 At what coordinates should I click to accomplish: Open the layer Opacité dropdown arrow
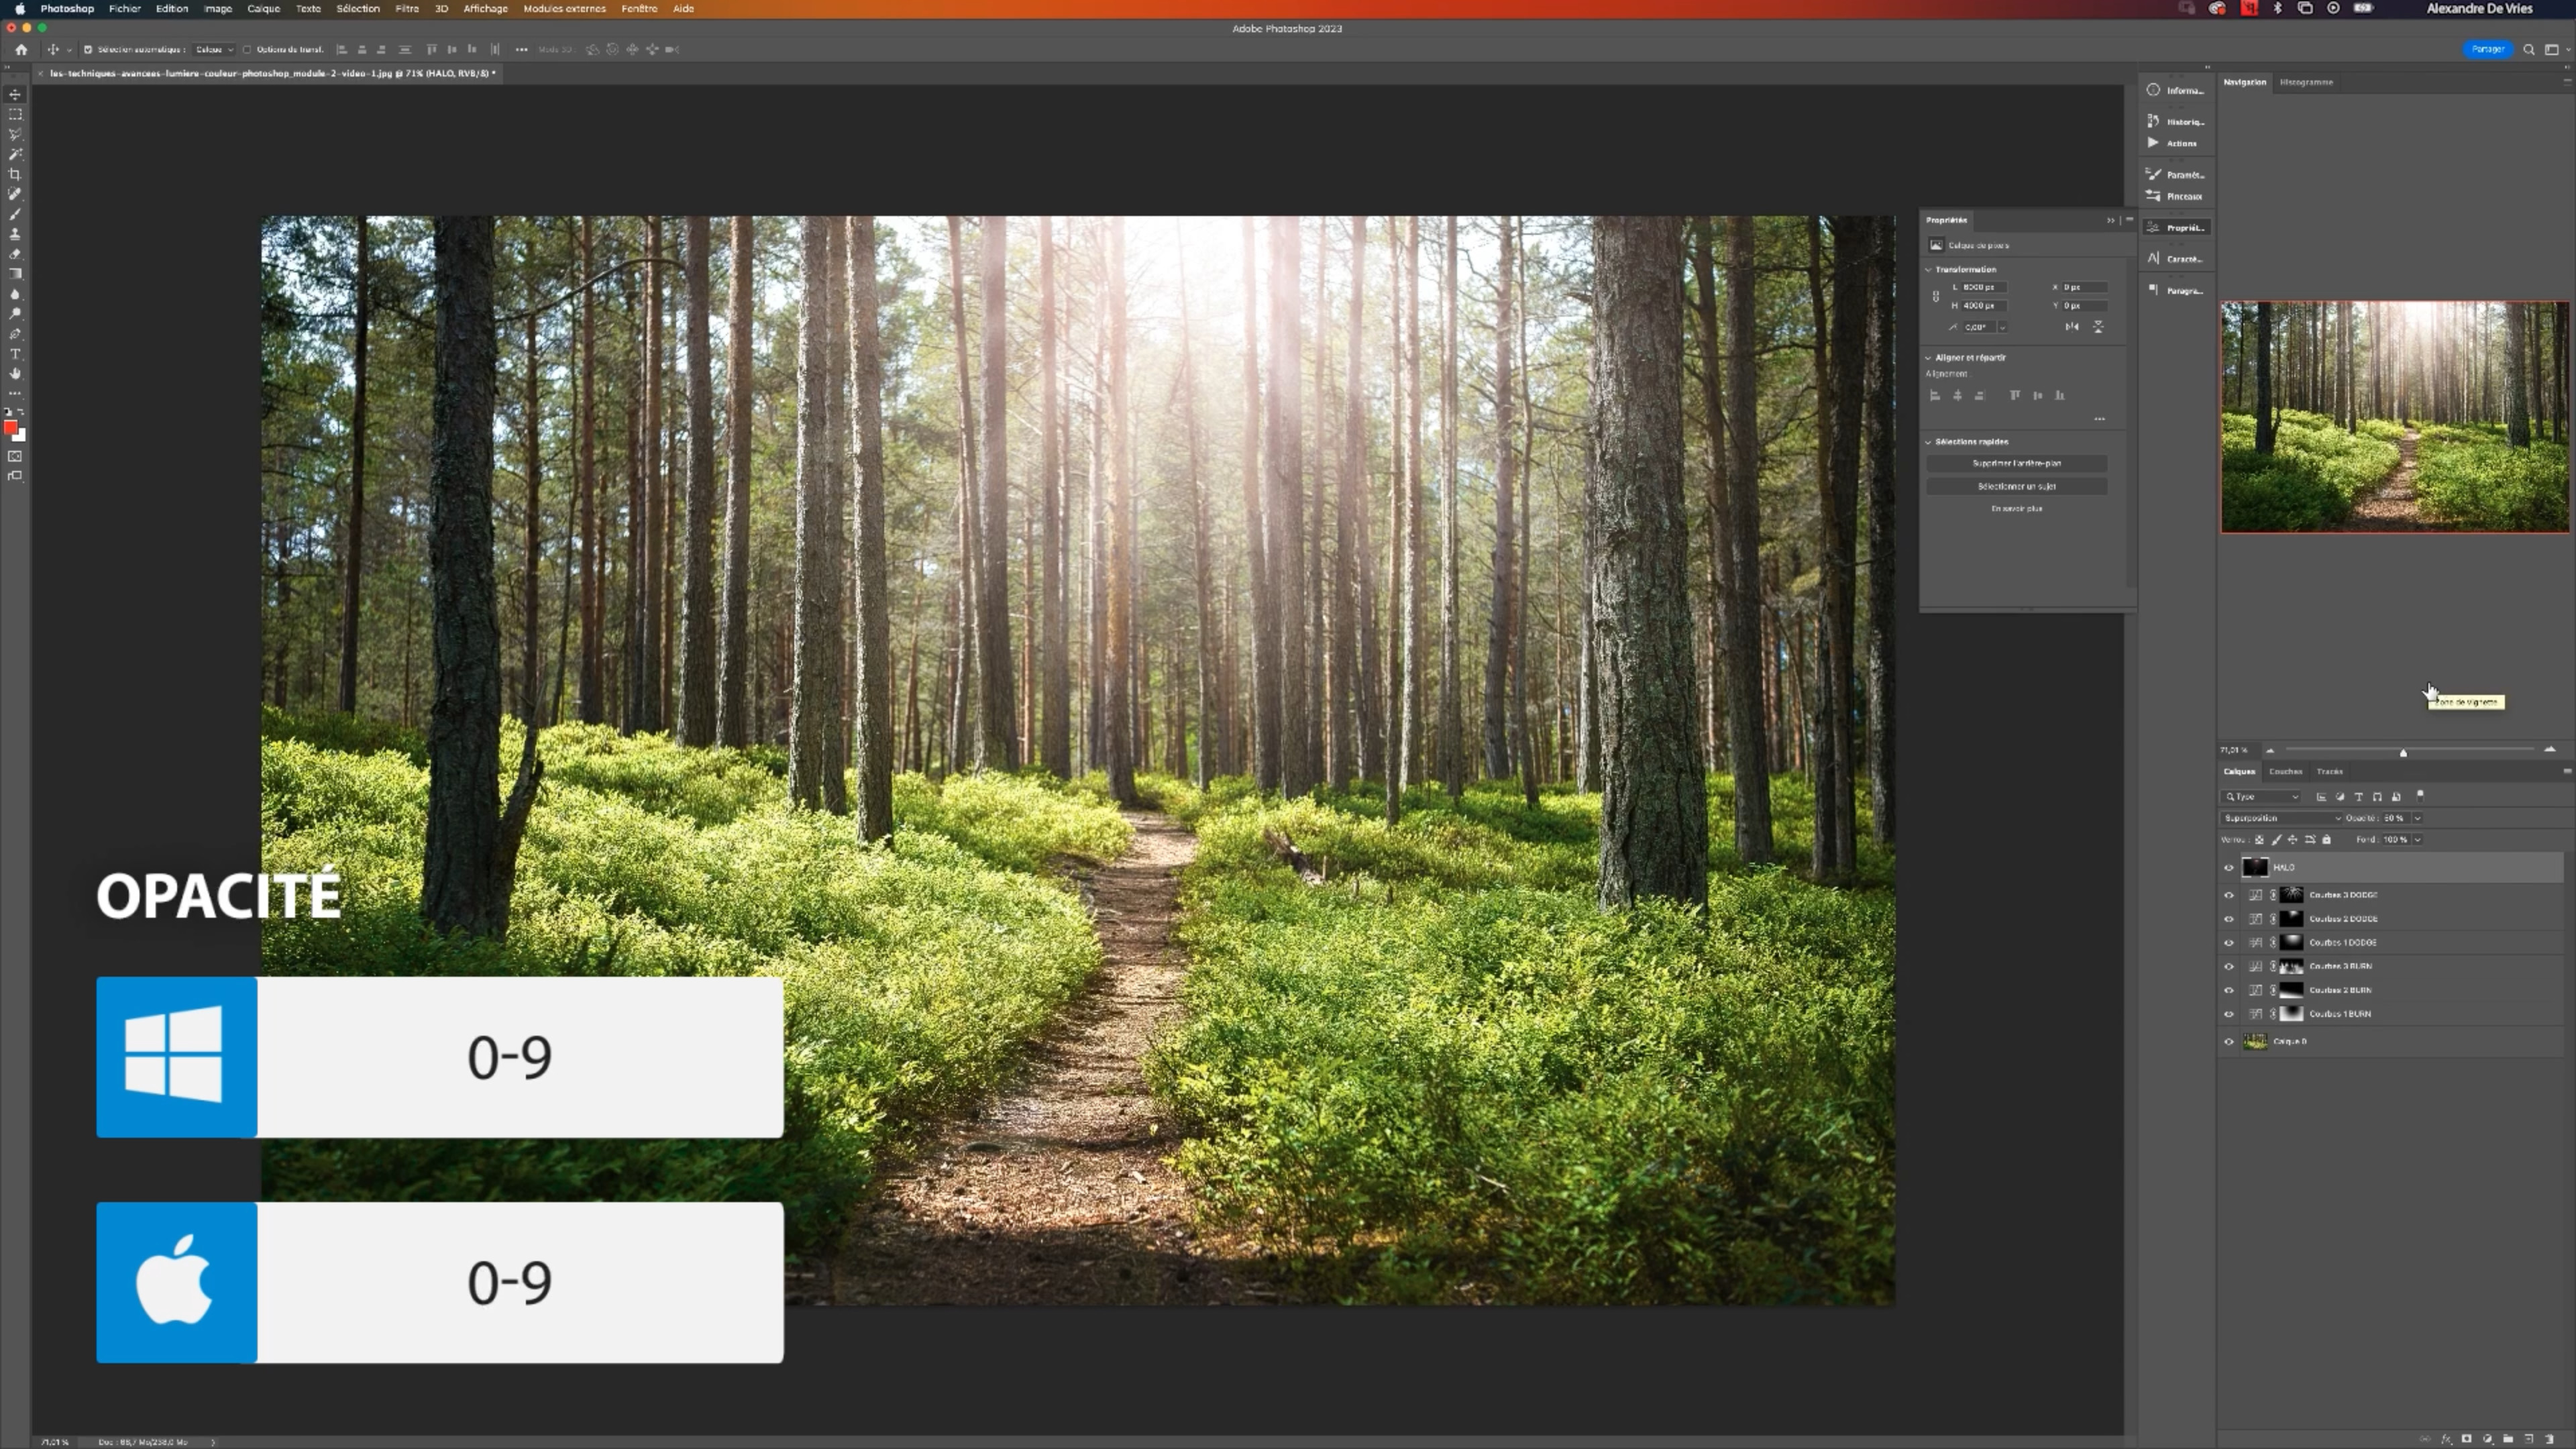(x=2418, y=818)
